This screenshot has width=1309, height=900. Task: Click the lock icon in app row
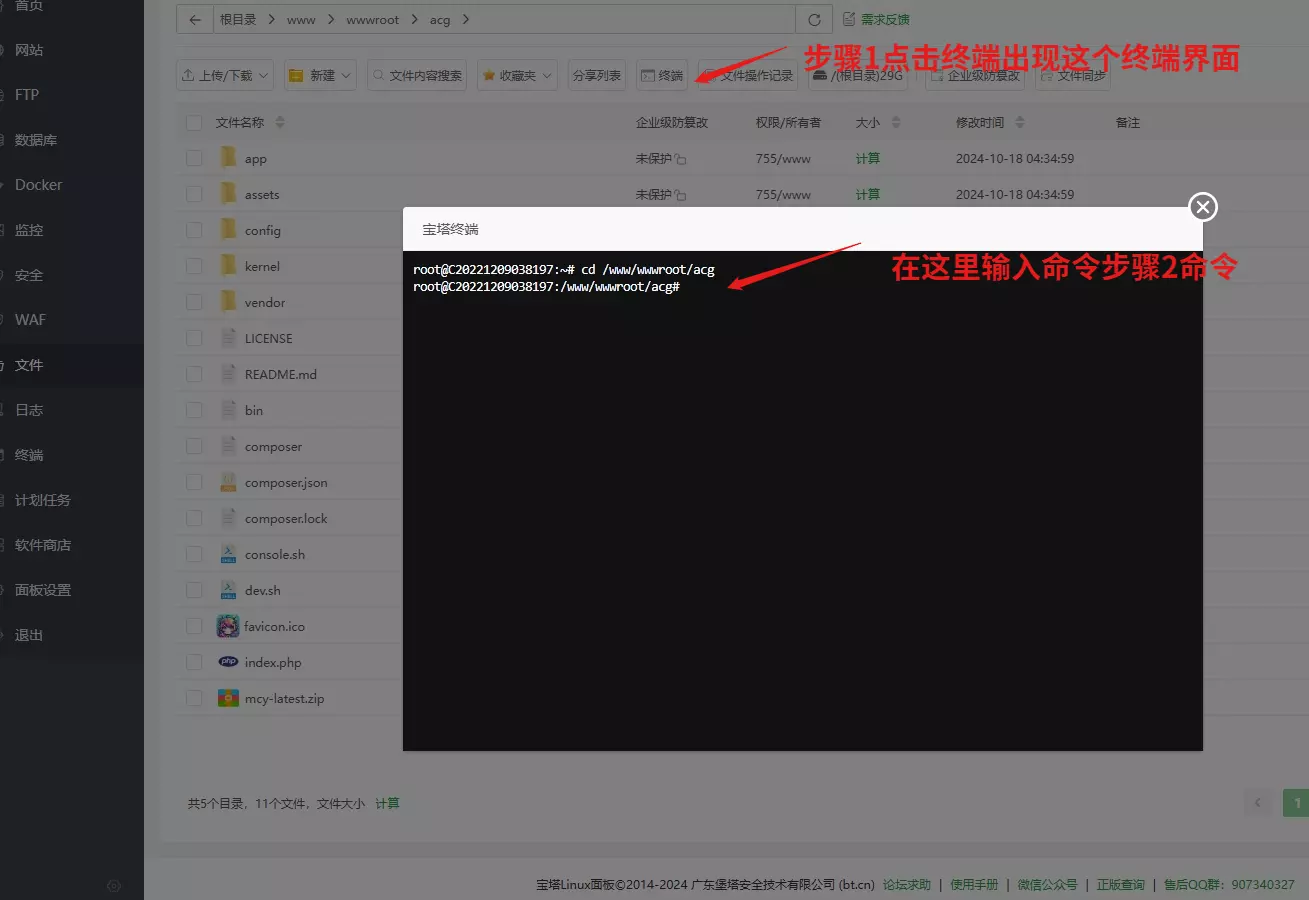click(681, 159)
